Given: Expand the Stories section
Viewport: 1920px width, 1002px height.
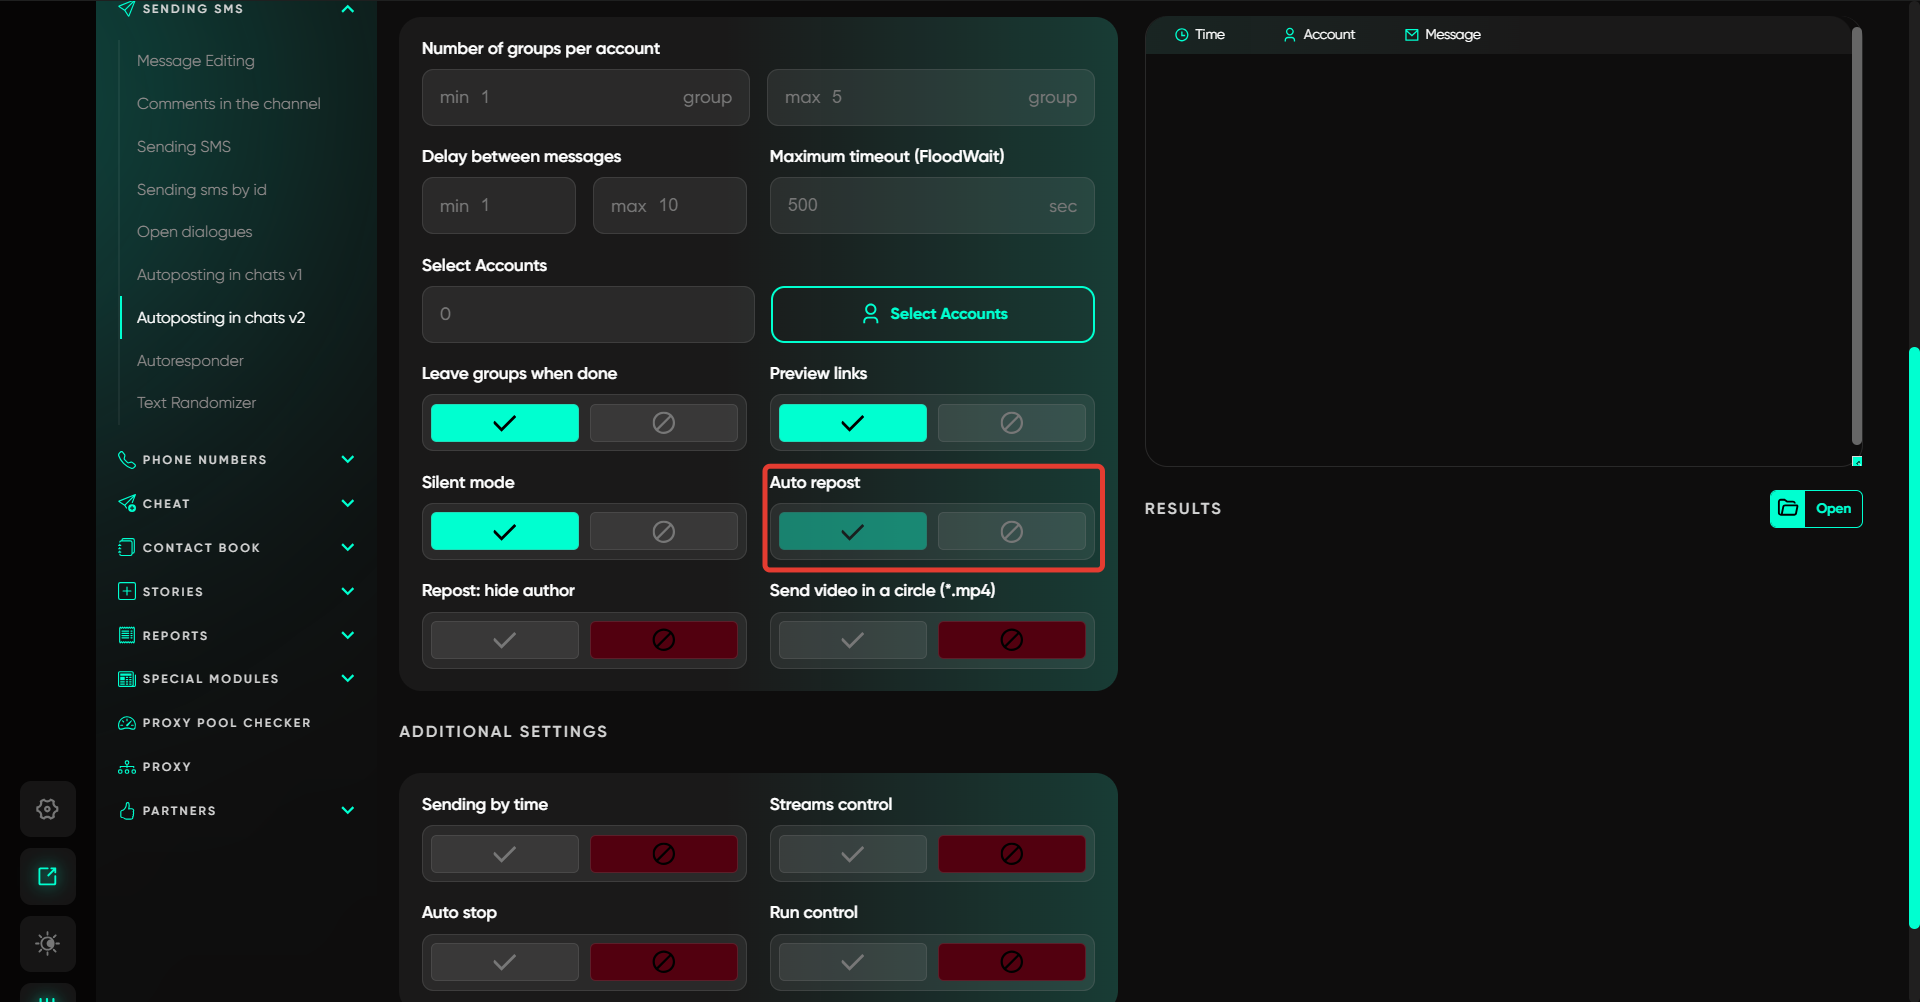Looking at the screenshot, I should (347, 592).
